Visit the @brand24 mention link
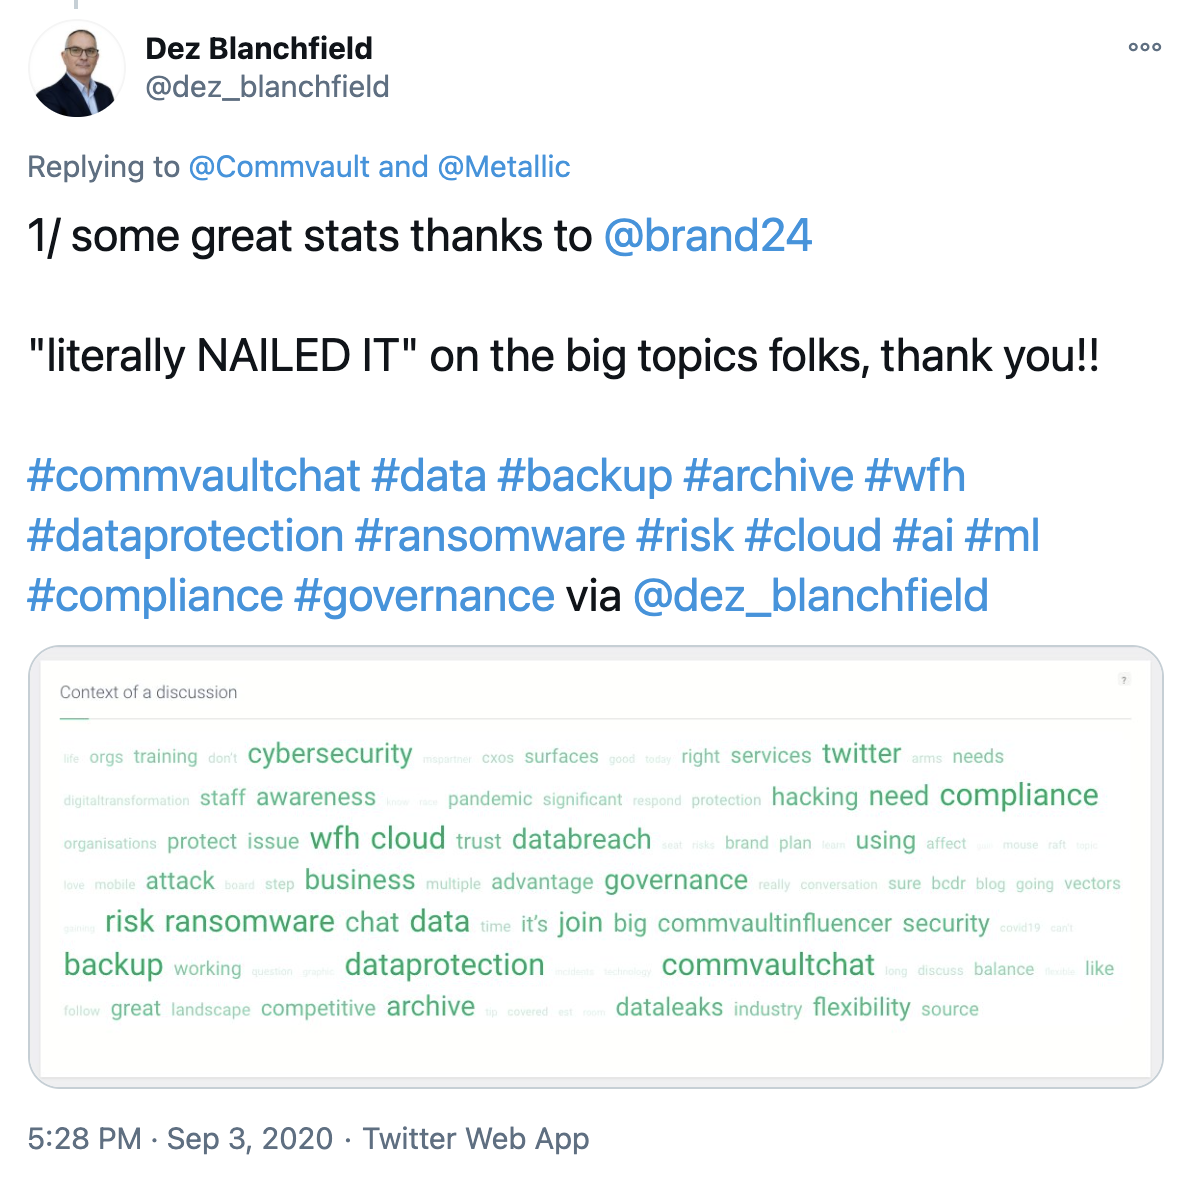Screen dimensions: 1188x1186 tap(708, 236)
